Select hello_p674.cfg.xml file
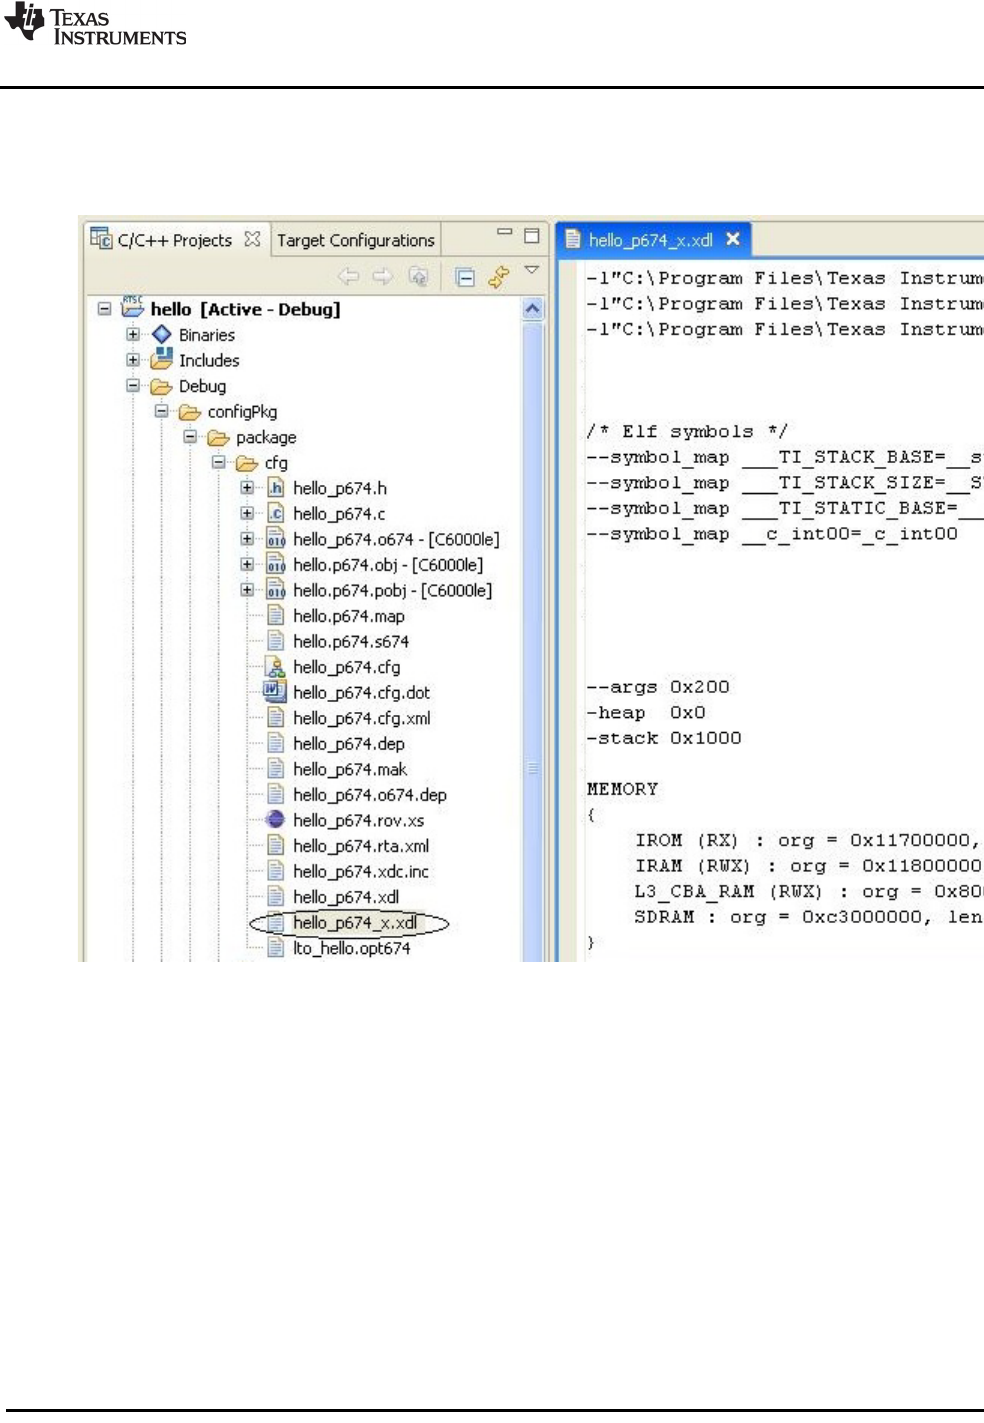The image size is (984, 1423). (362, 718)
